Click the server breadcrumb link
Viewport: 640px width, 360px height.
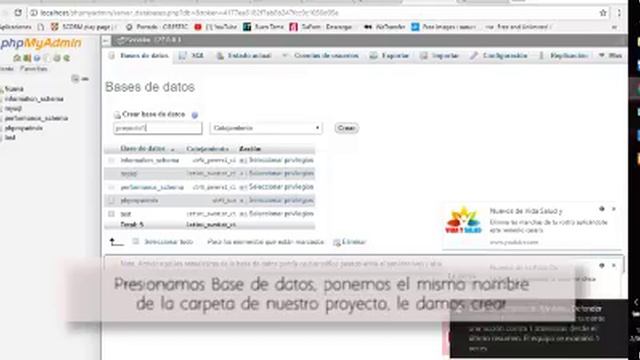[149, 40]
